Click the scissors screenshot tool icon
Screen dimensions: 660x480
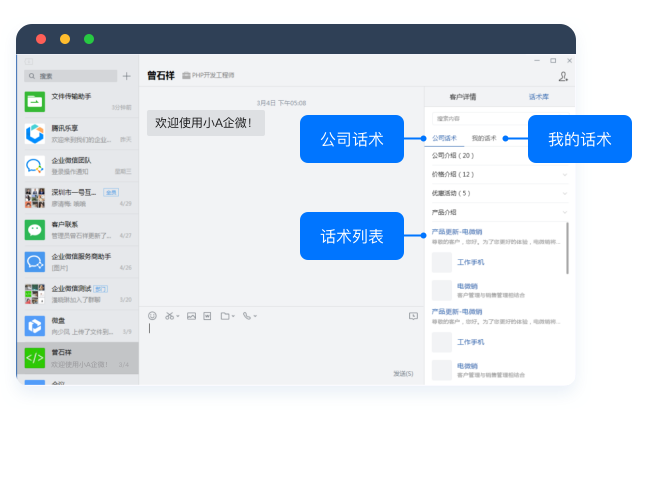tap(169, 316)
